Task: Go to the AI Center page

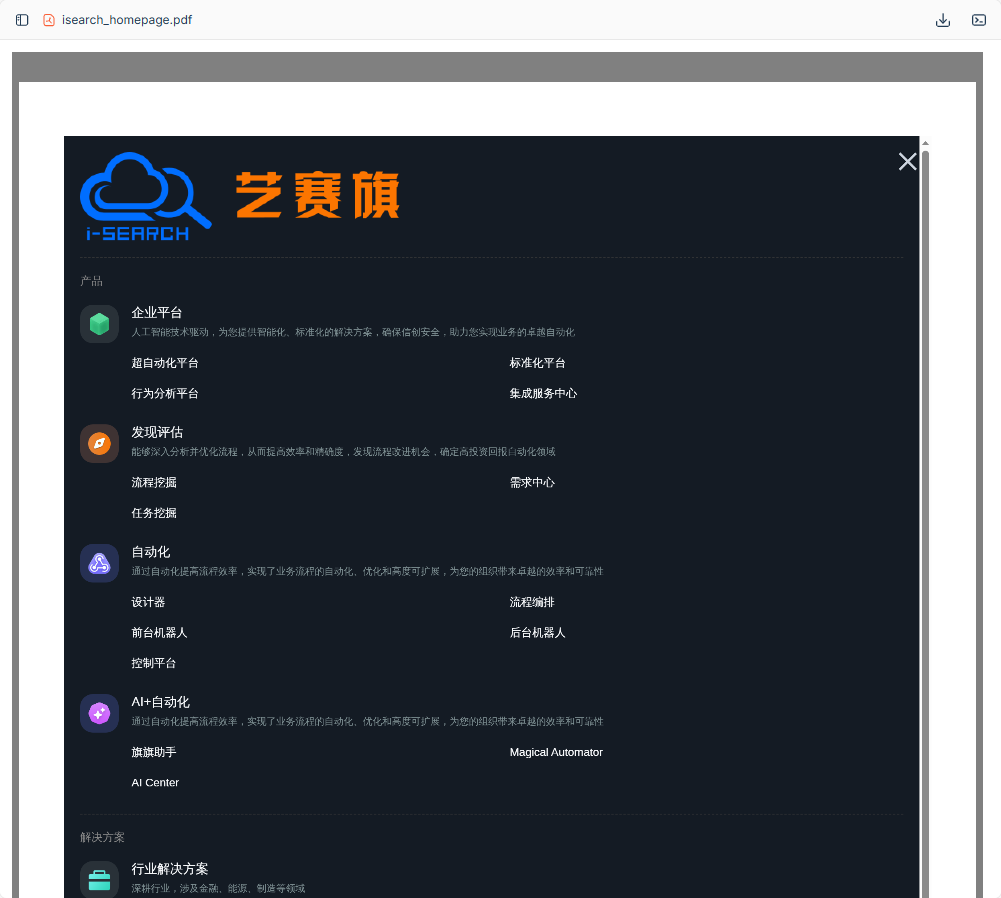Action: coord(155,783)
